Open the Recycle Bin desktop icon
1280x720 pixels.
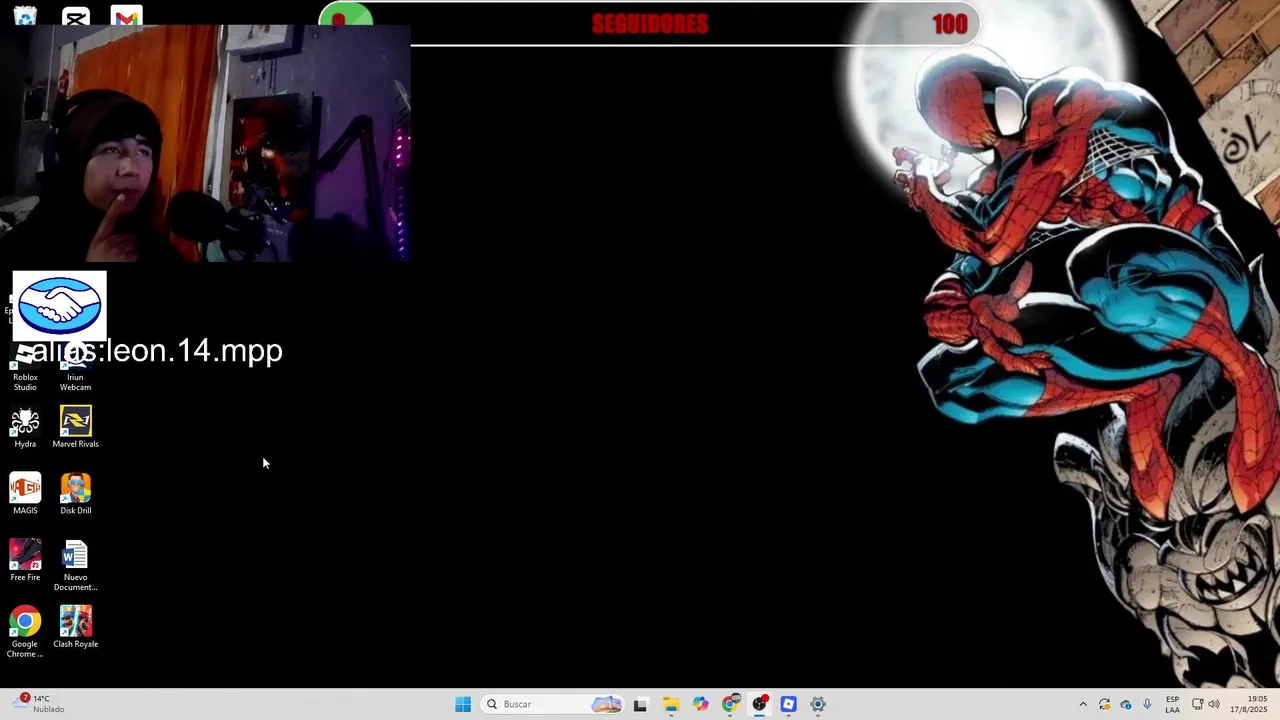click(x=25, y=14)
